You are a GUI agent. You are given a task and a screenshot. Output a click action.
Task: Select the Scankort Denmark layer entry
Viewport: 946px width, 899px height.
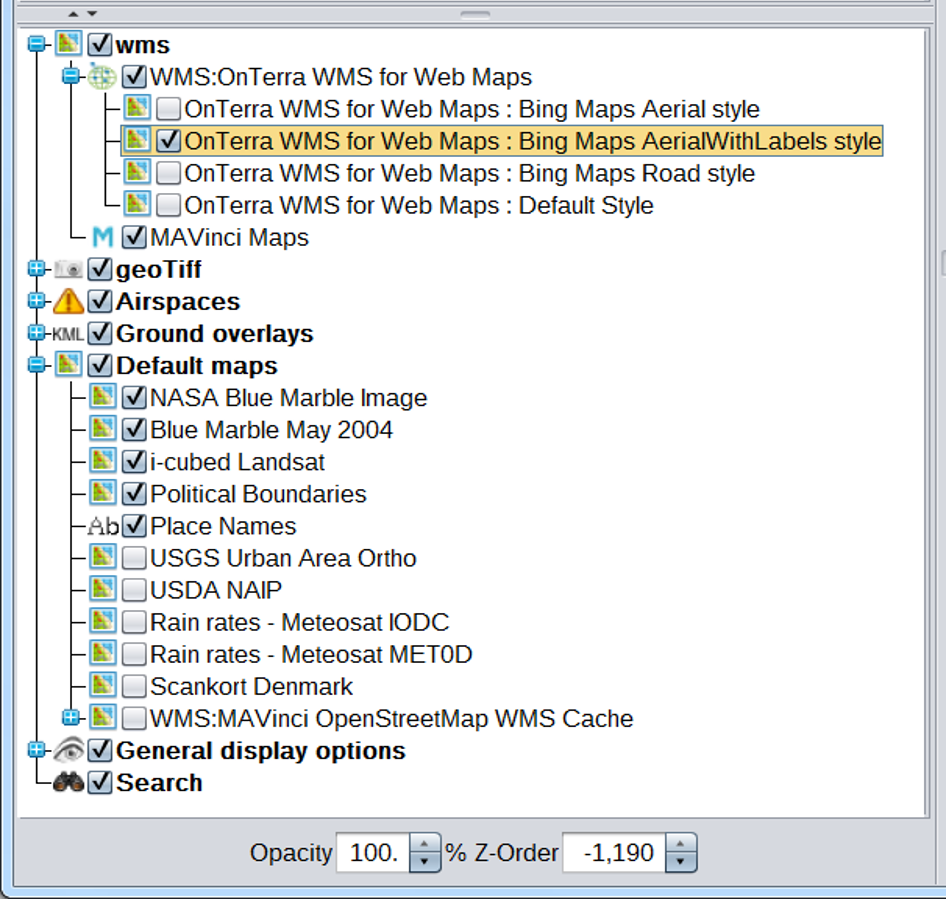[x=251, y=687]
